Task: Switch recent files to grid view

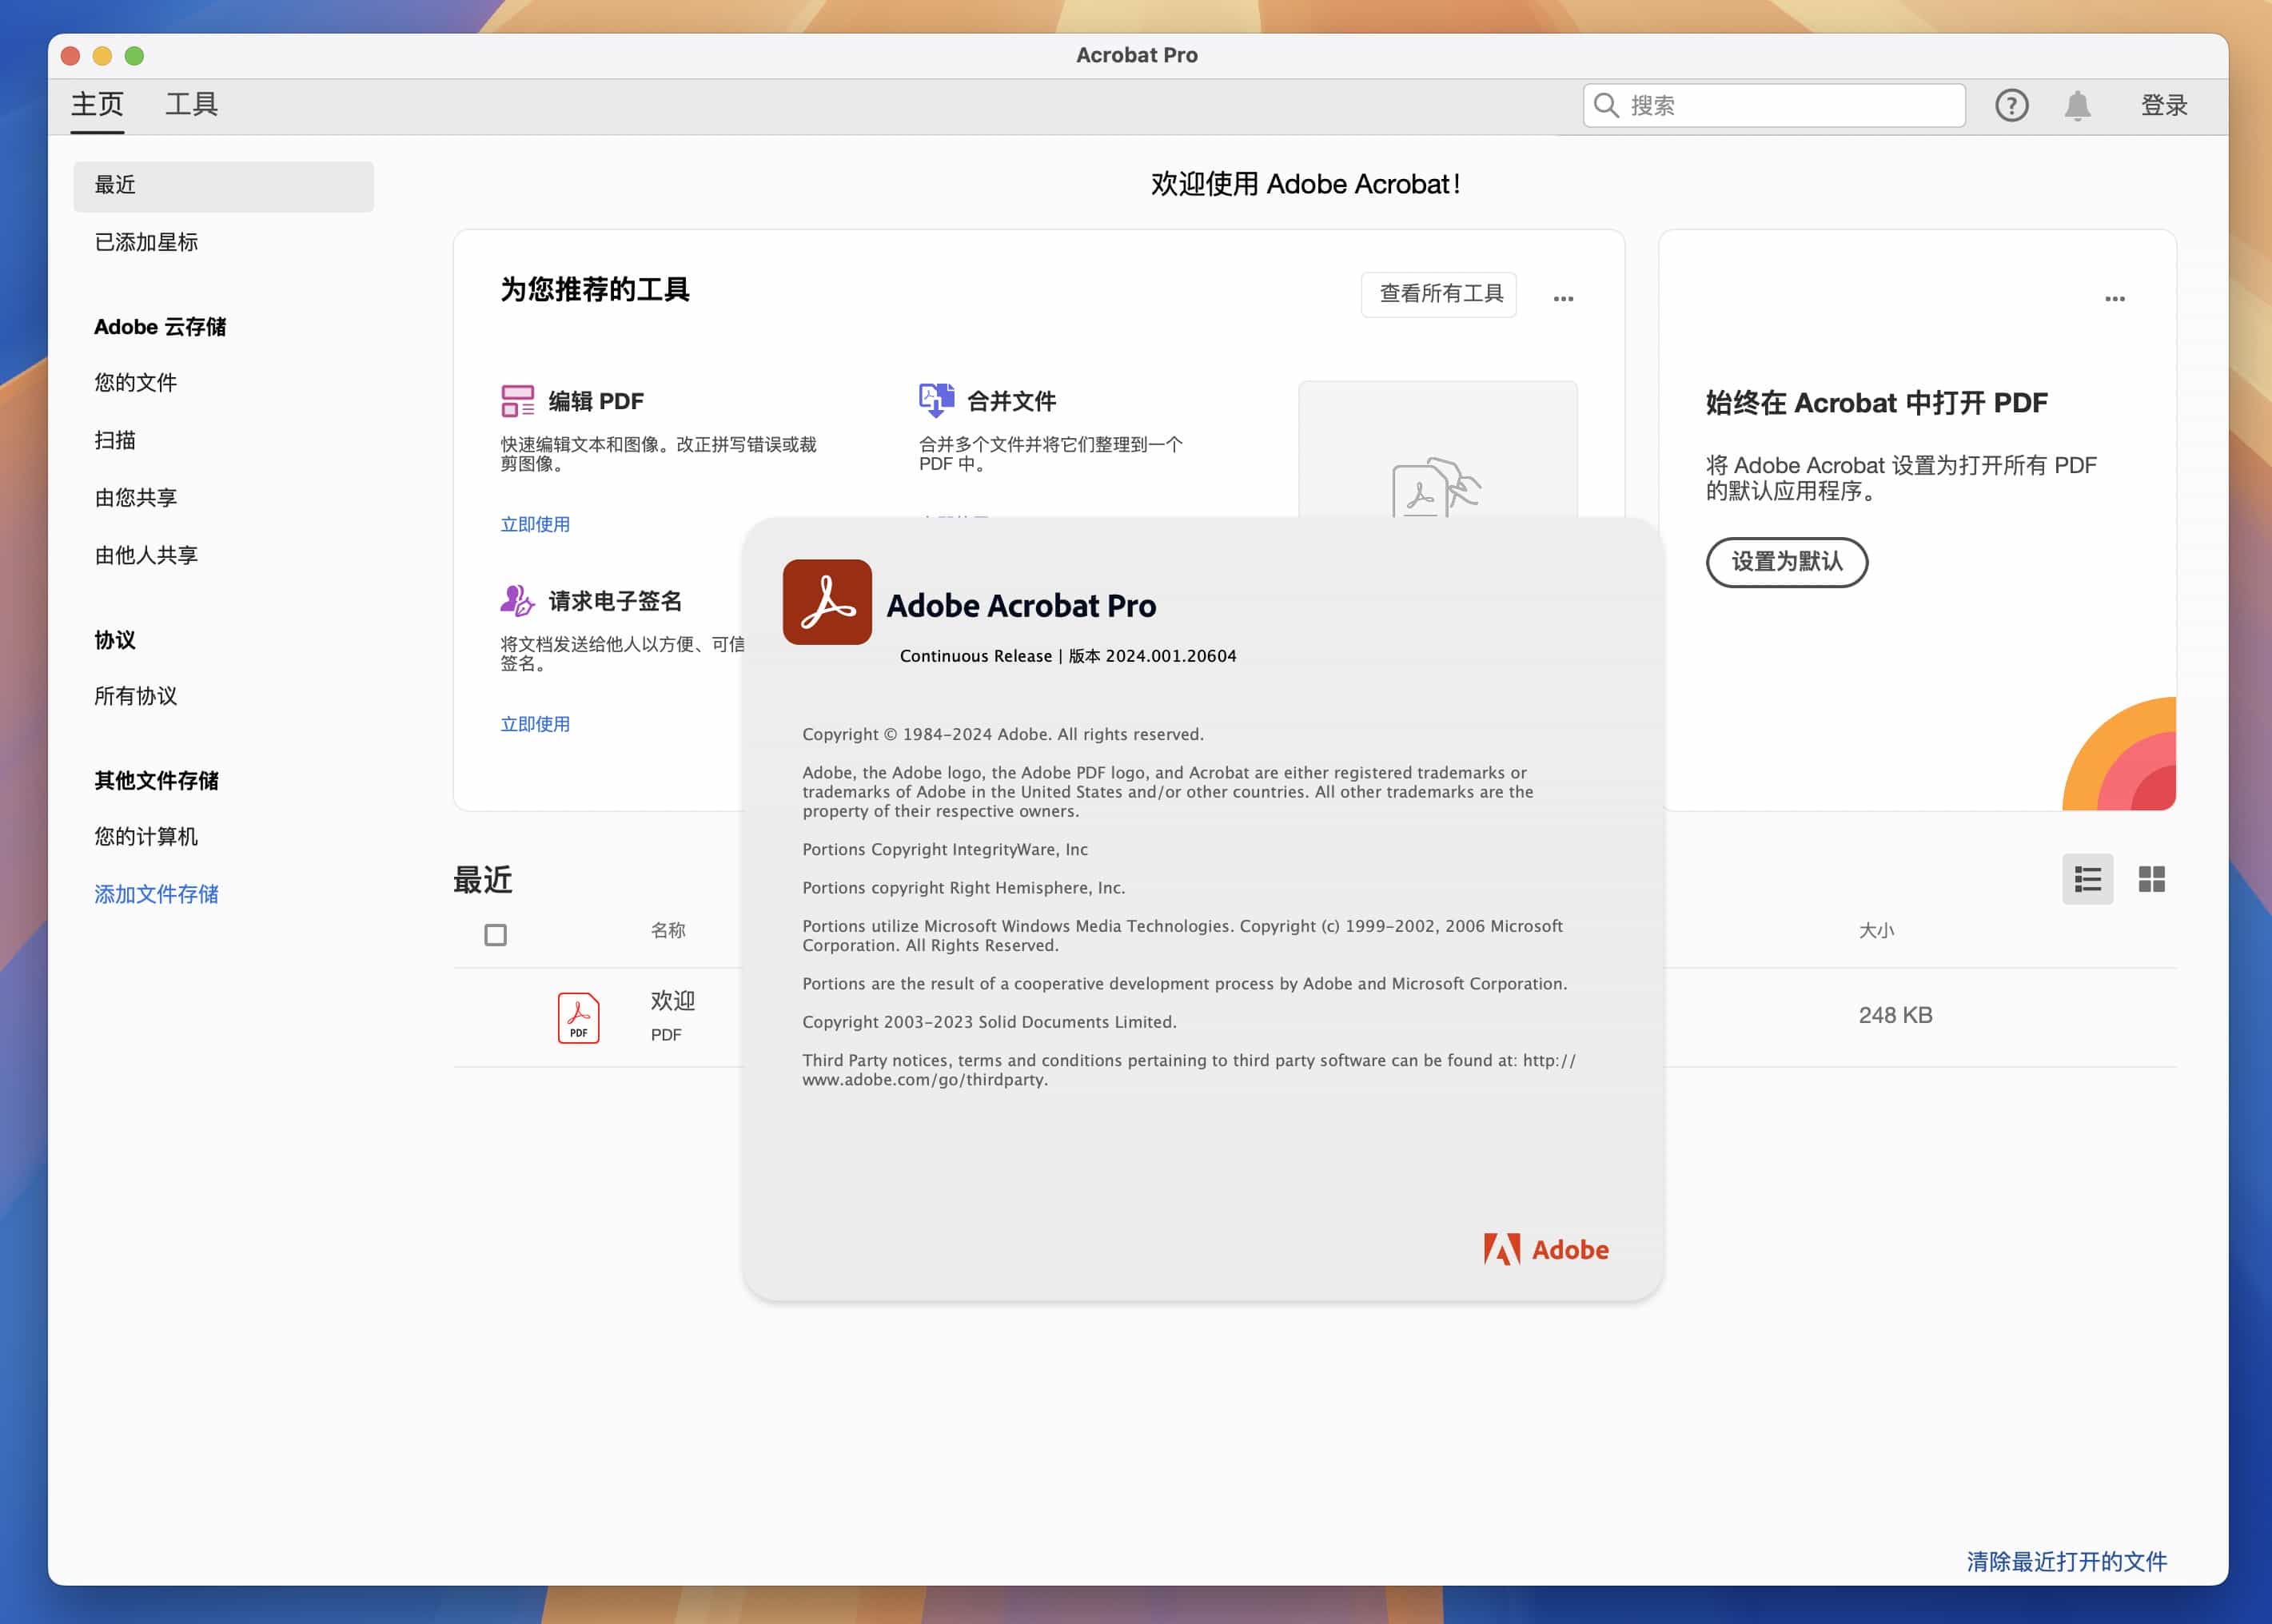Action: point(2151,879)
